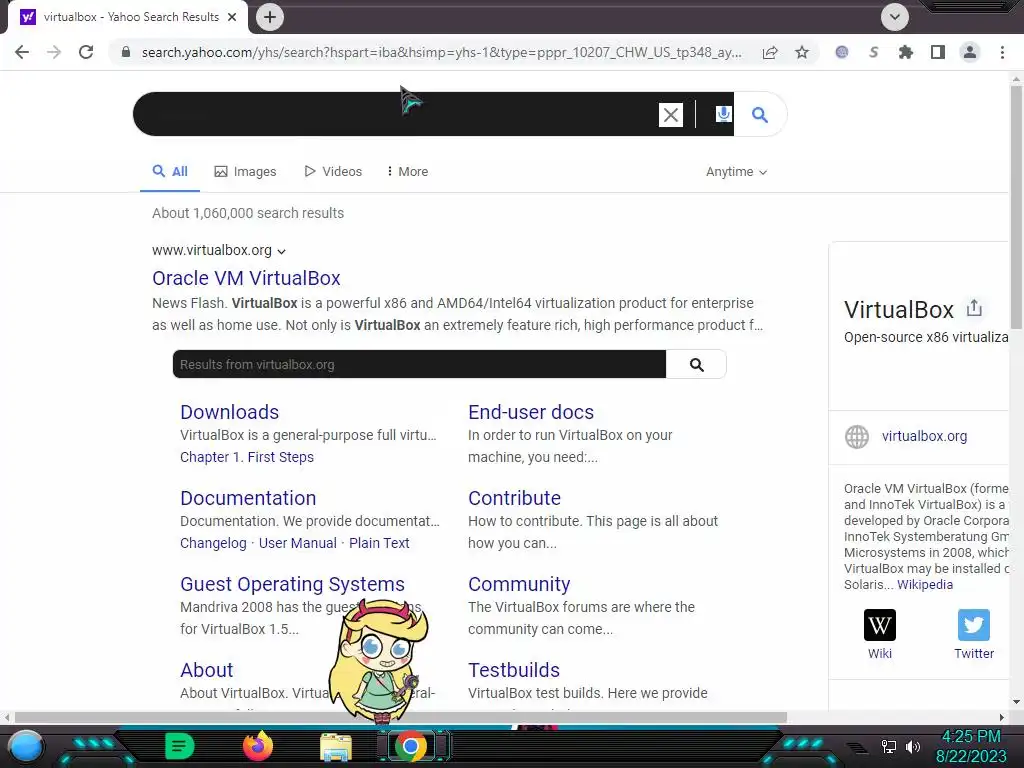Switch to Images results tab
1024x768 pixels.
(246, 172)
